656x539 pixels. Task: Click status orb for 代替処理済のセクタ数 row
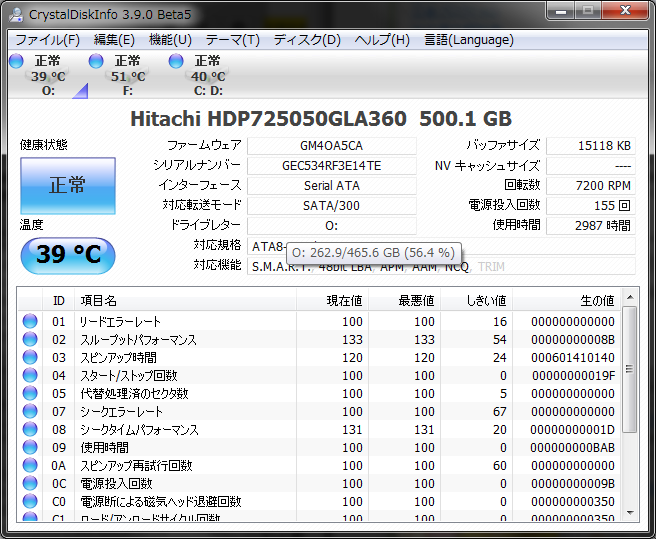click(30, 393)
